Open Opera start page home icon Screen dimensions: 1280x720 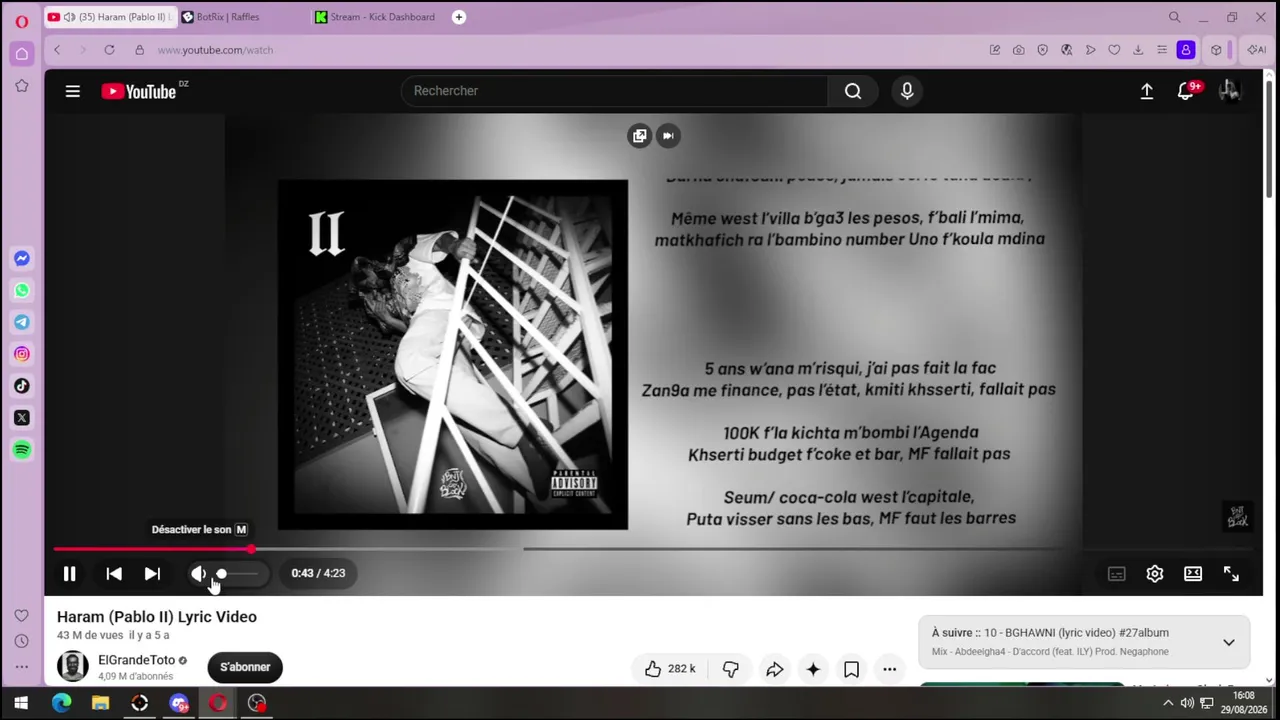(21, 54)
